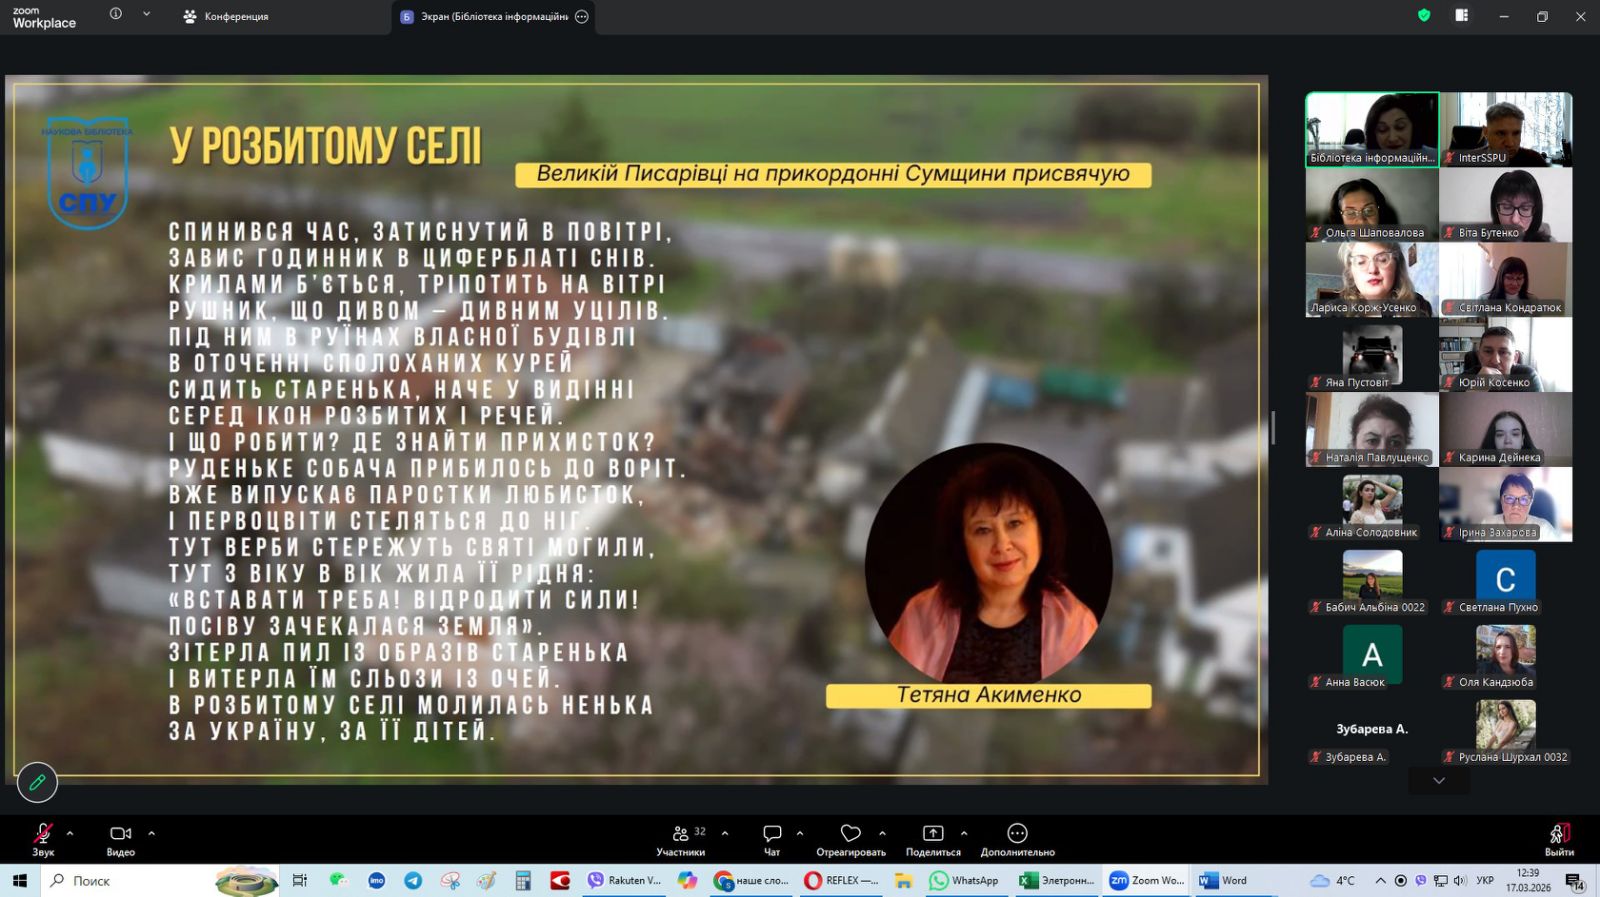The width and height of the screenshot is (1600, 897).
Task: Click the Выйти leave meeting button
Action: pyautogui.click(x=1558, y=838)
